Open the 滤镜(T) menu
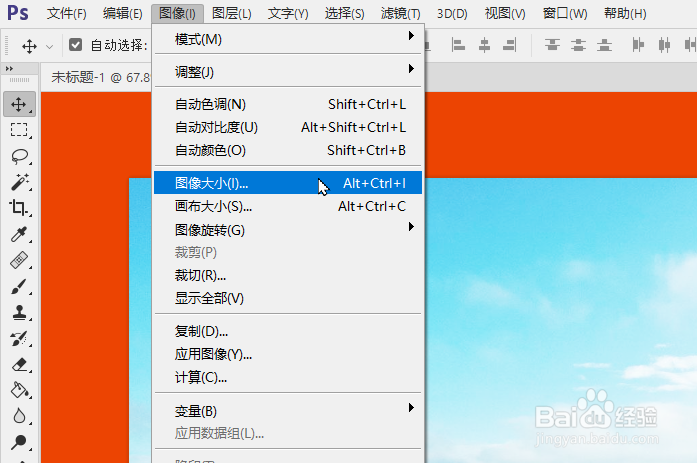 click(401, 14)
